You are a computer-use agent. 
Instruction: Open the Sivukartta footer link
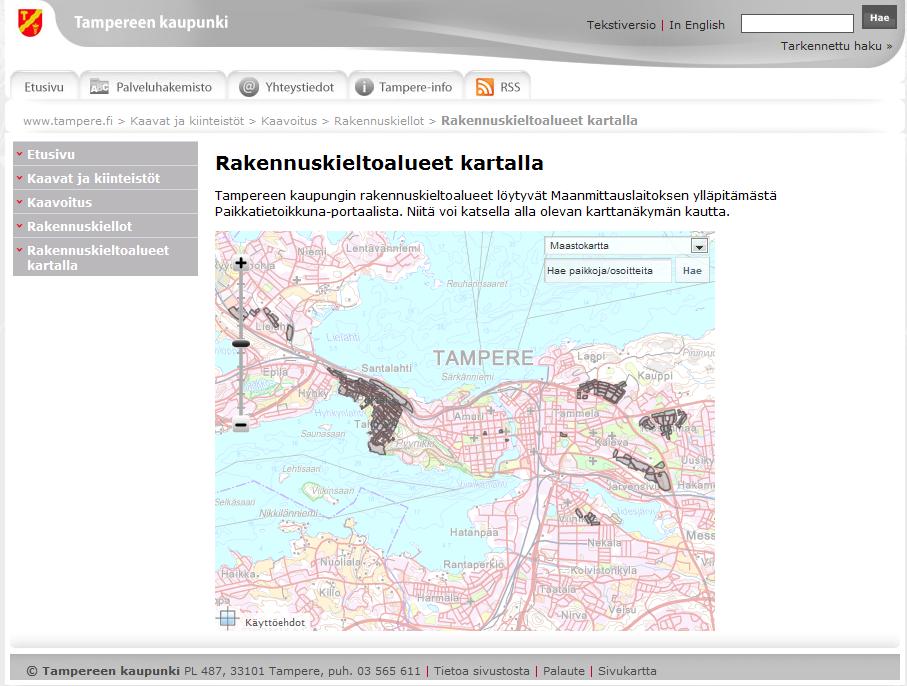coord(627,671)
